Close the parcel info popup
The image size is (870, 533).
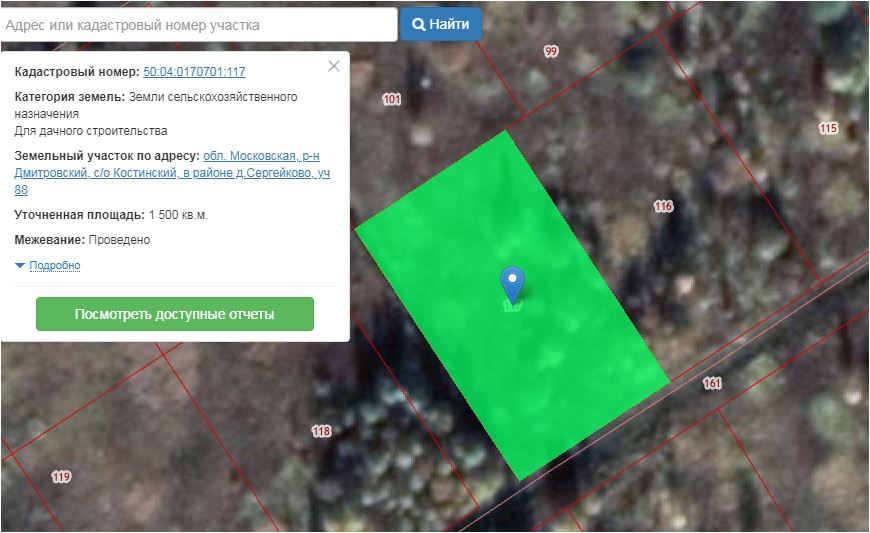tap(334, 66)
